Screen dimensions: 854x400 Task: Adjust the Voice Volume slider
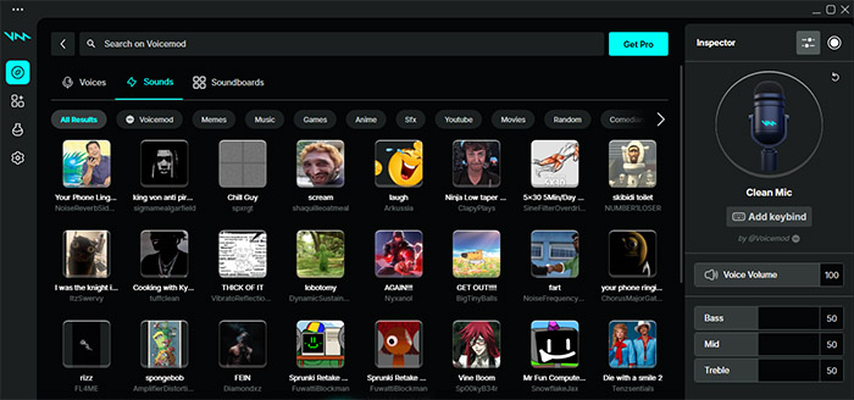757,275
